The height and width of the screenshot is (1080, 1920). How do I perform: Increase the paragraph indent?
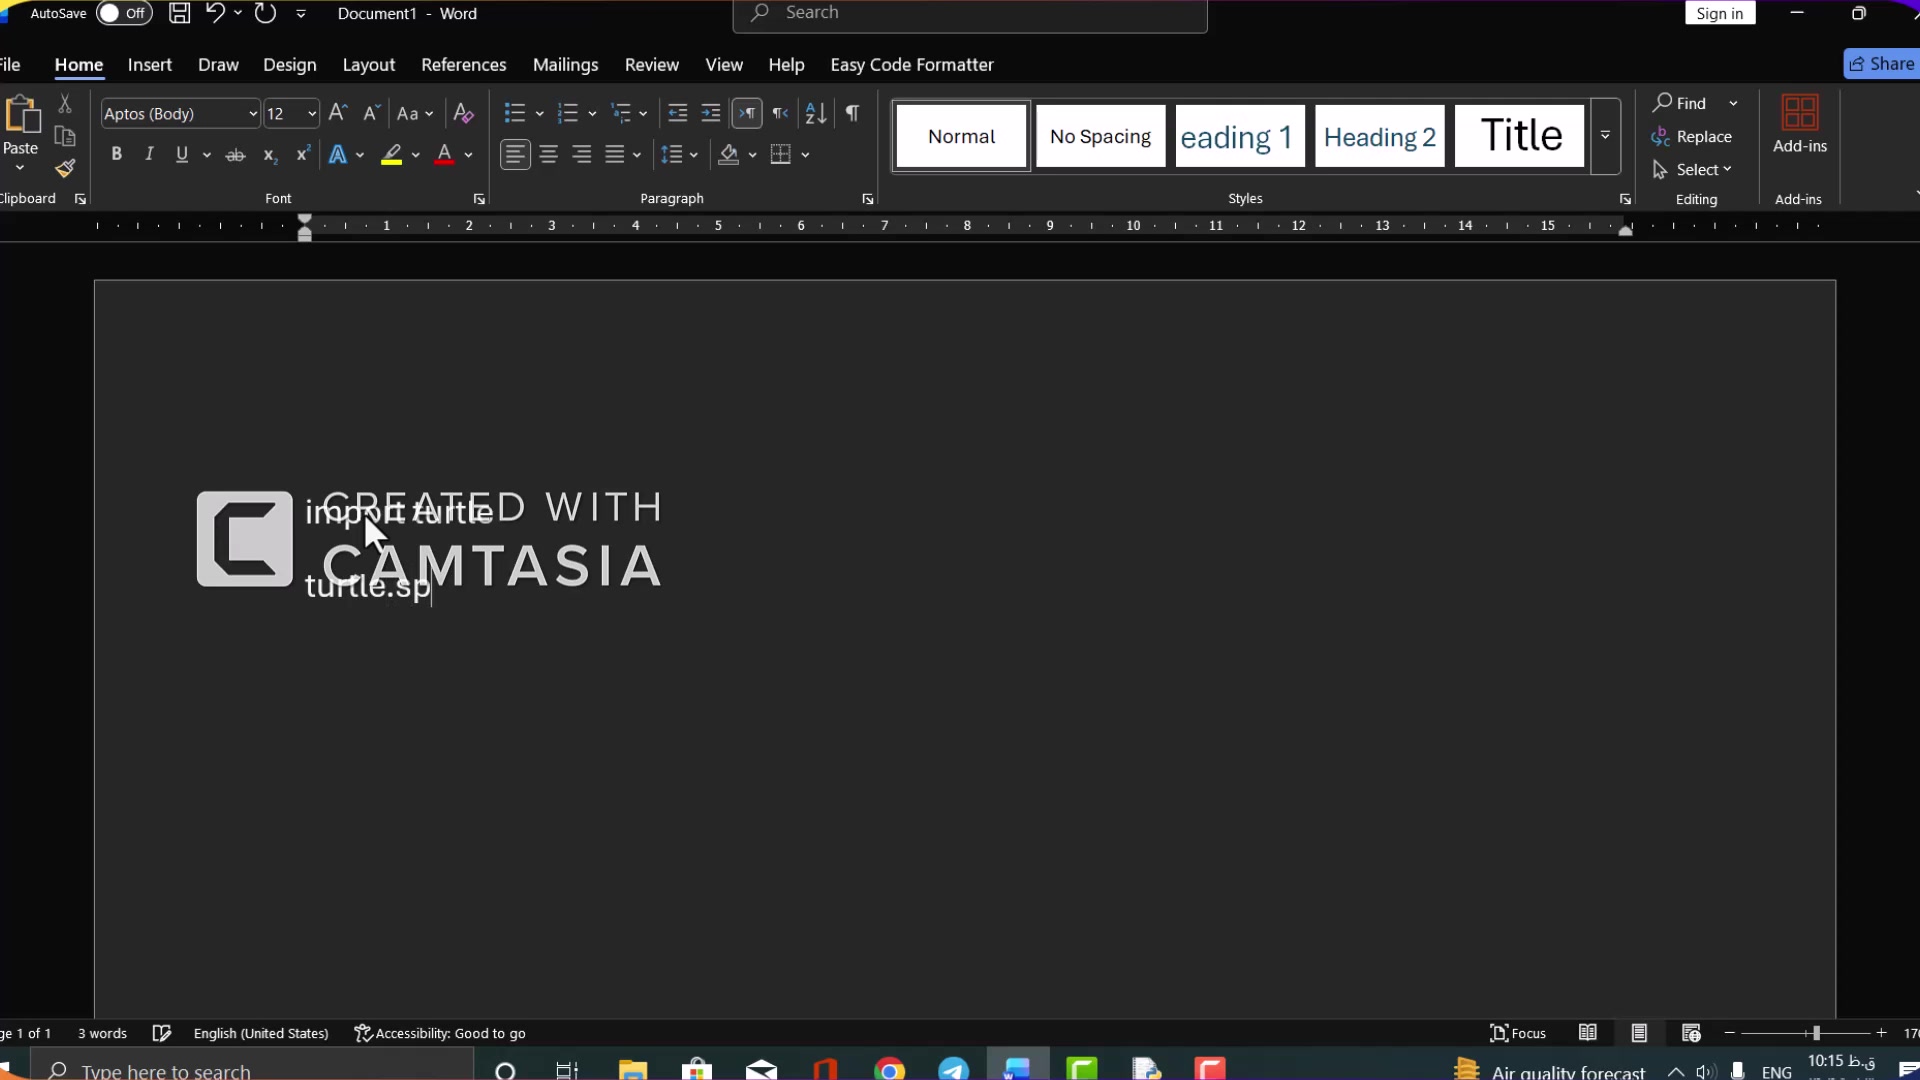711,113
